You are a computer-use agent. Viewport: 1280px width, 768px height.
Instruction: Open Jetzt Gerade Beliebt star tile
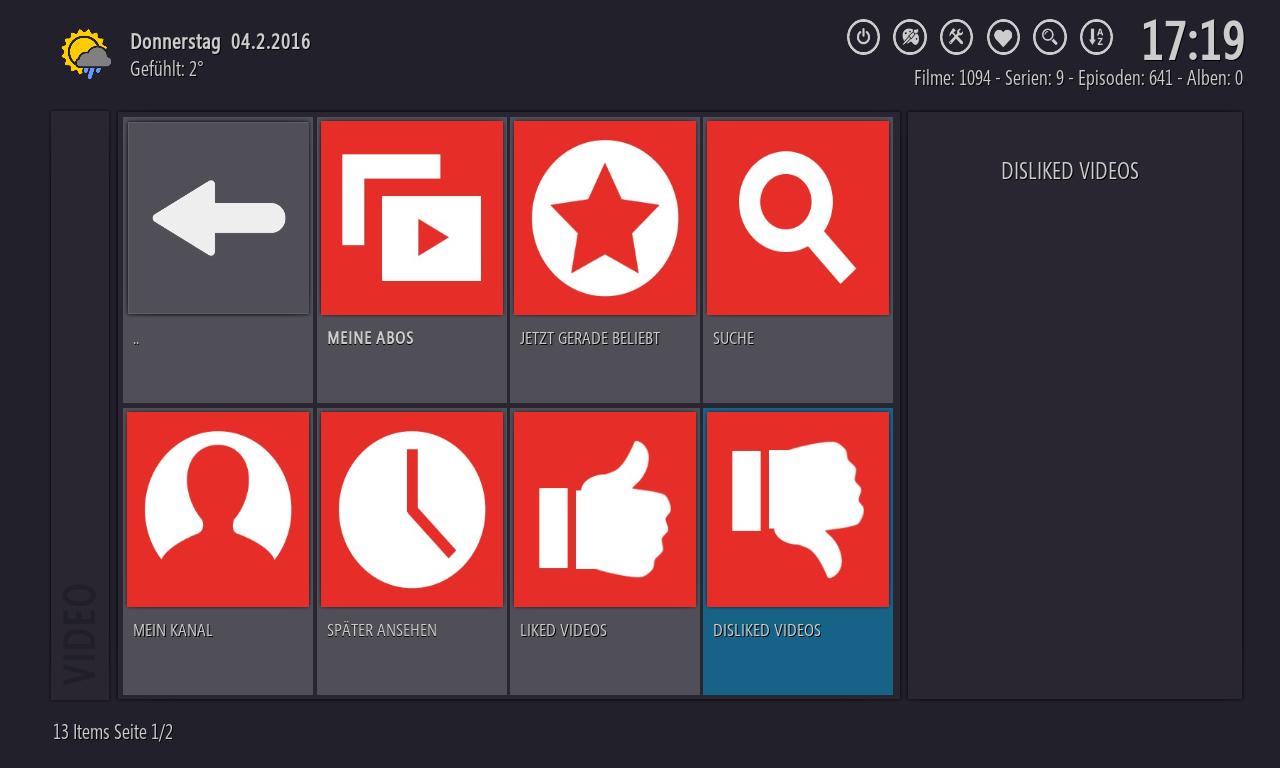coord(605,260)
